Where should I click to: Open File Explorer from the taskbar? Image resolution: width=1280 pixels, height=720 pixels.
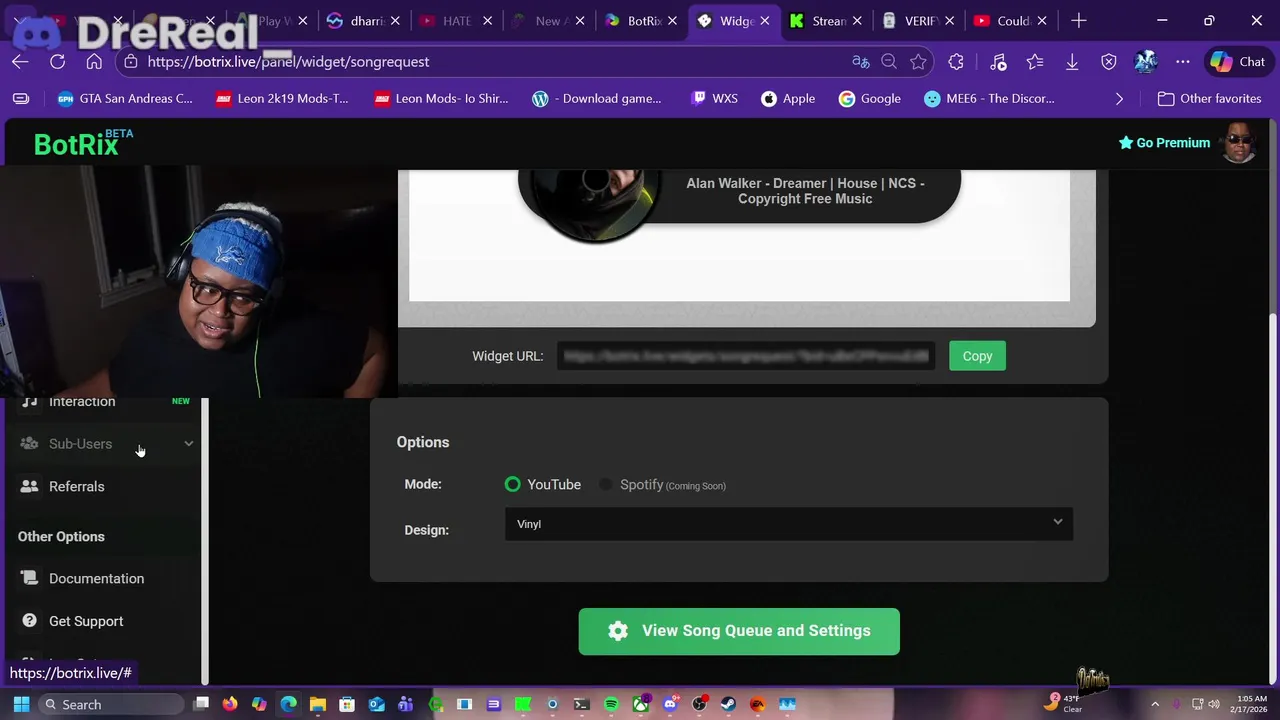tap(318, 705)
